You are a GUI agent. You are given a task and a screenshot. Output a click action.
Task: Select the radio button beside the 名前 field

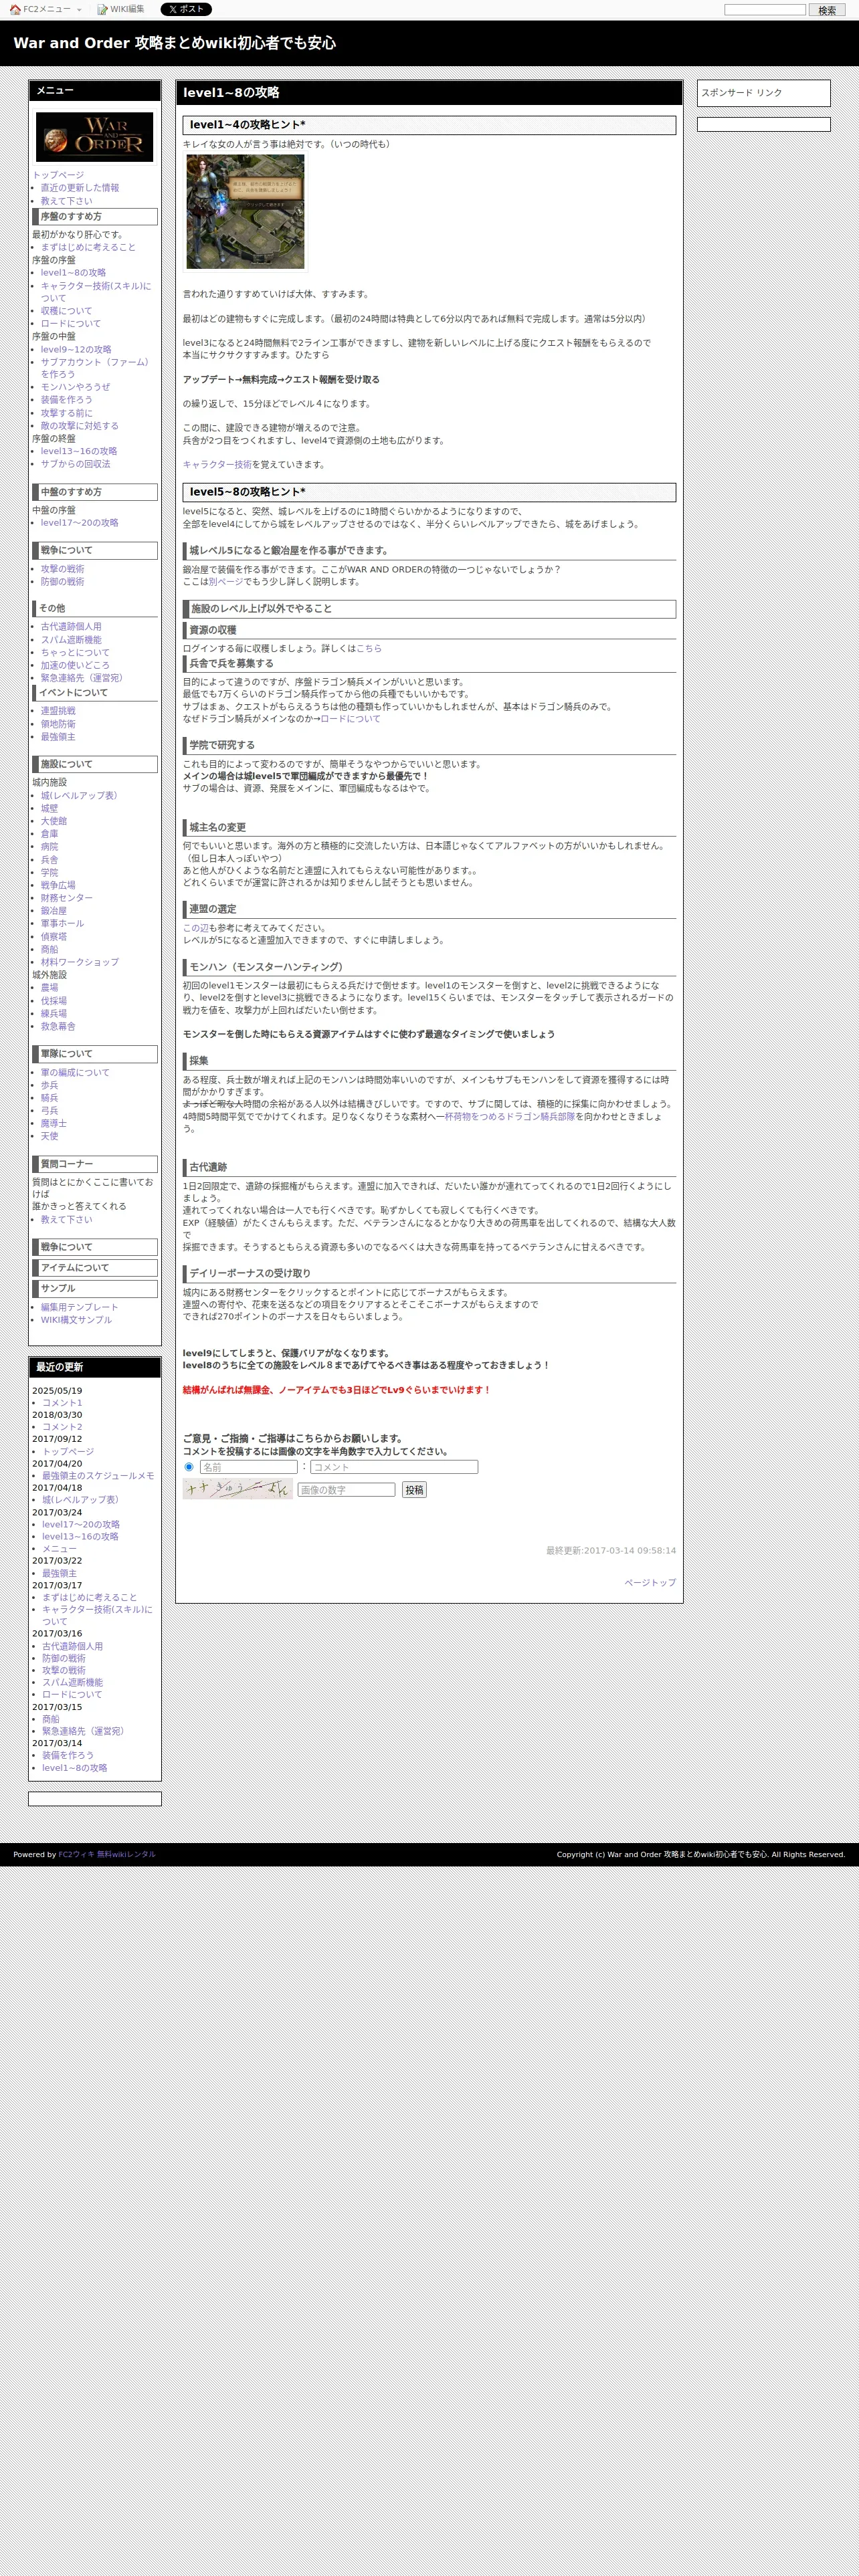pos(189,1467)
